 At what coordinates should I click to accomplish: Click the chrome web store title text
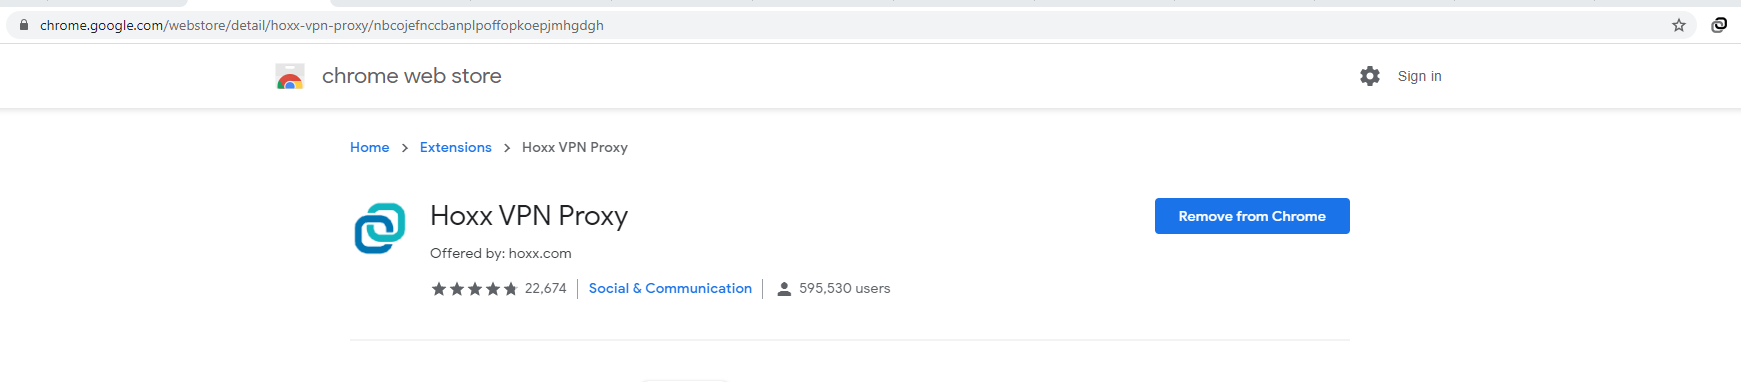pyautogui.click(x=412, y=76)
